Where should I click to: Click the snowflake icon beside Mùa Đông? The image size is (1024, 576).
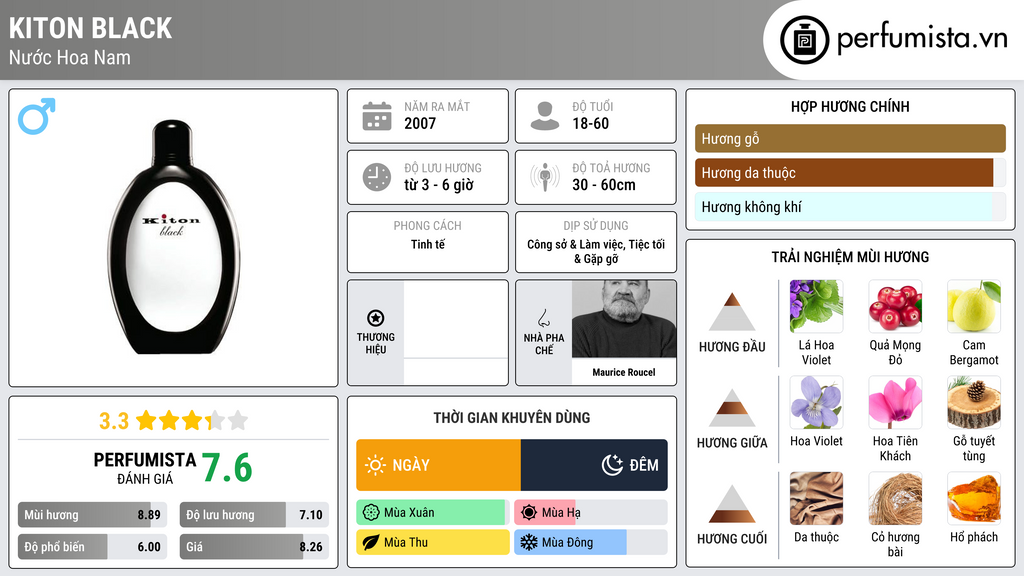click(529, 542)
